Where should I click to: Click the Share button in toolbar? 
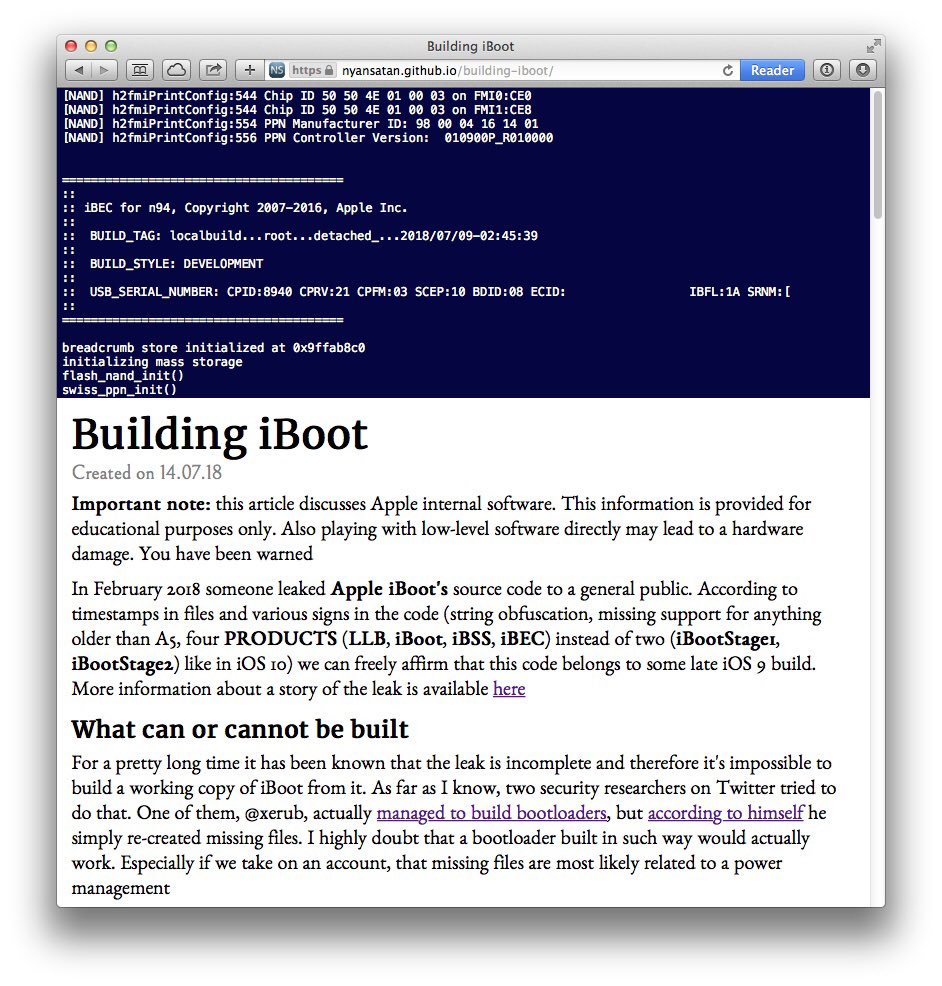pos(213,70)
